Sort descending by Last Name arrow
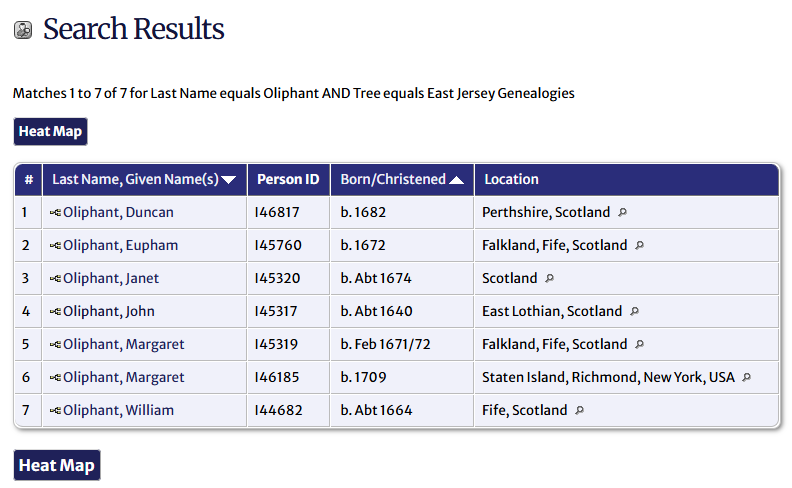 point(229,180)
